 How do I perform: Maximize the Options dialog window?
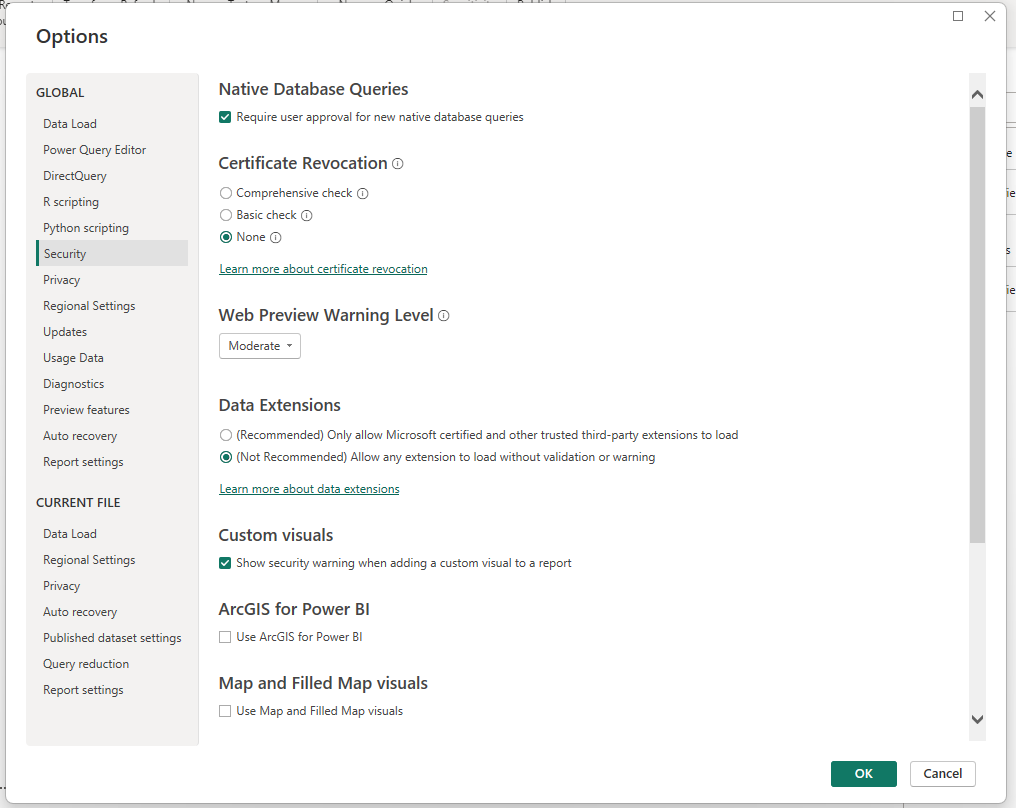coord(958,16)
